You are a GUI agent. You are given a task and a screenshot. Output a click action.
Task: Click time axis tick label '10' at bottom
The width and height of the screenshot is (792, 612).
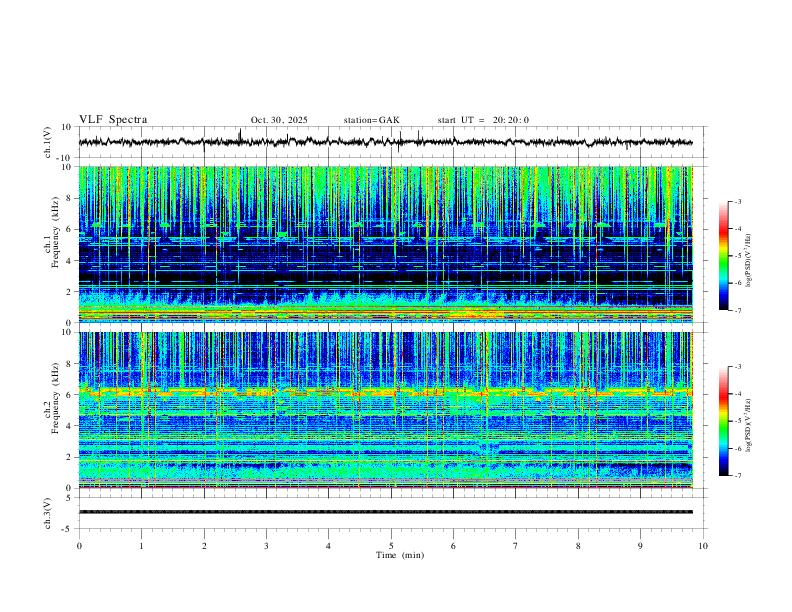[x=703, y=546]
